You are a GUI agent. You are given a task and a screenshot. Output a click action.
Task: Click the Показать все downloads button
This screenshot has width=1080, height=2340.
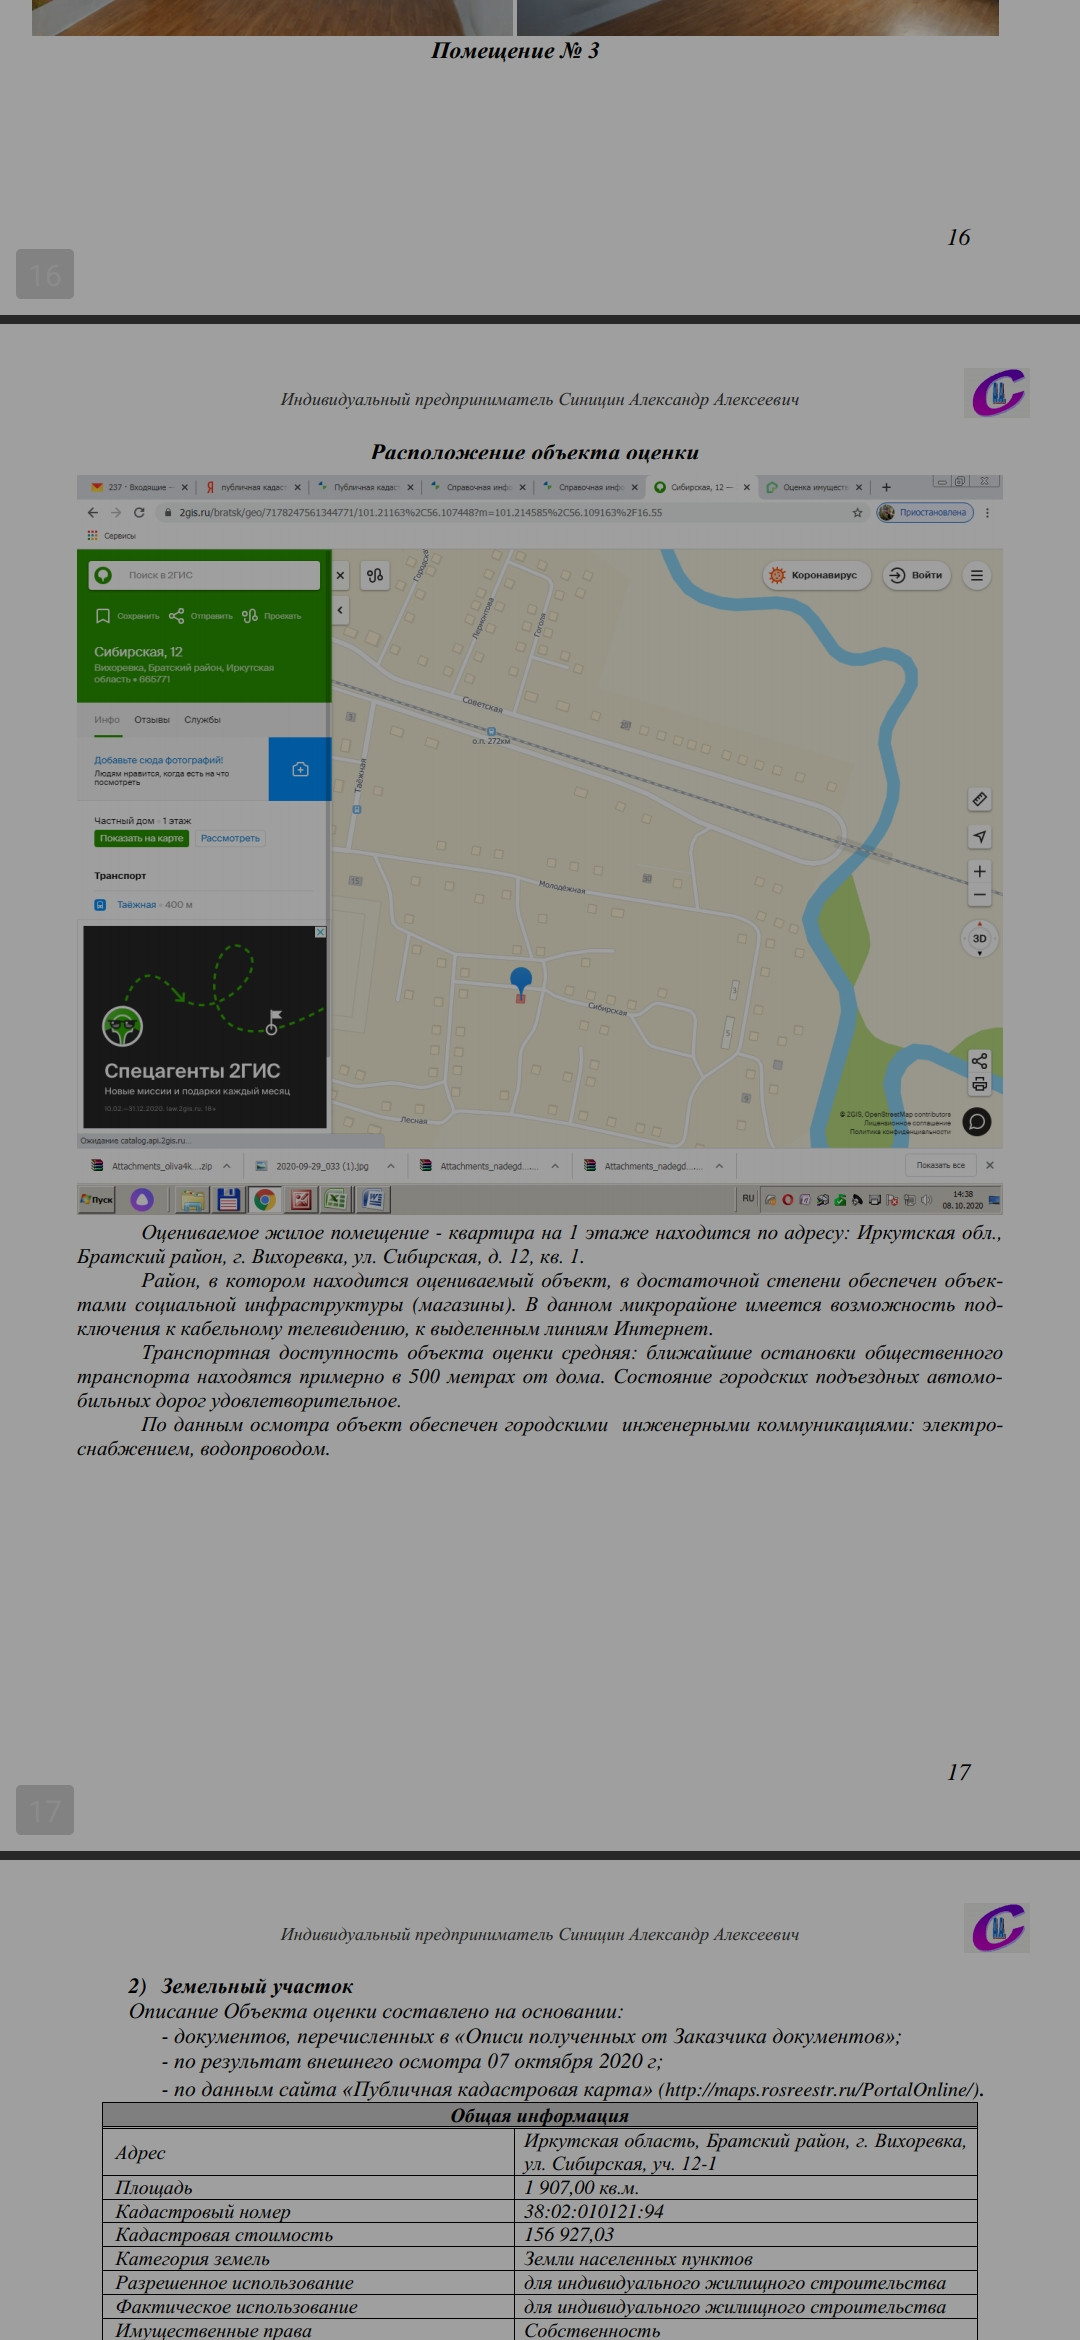(941, 1165)
